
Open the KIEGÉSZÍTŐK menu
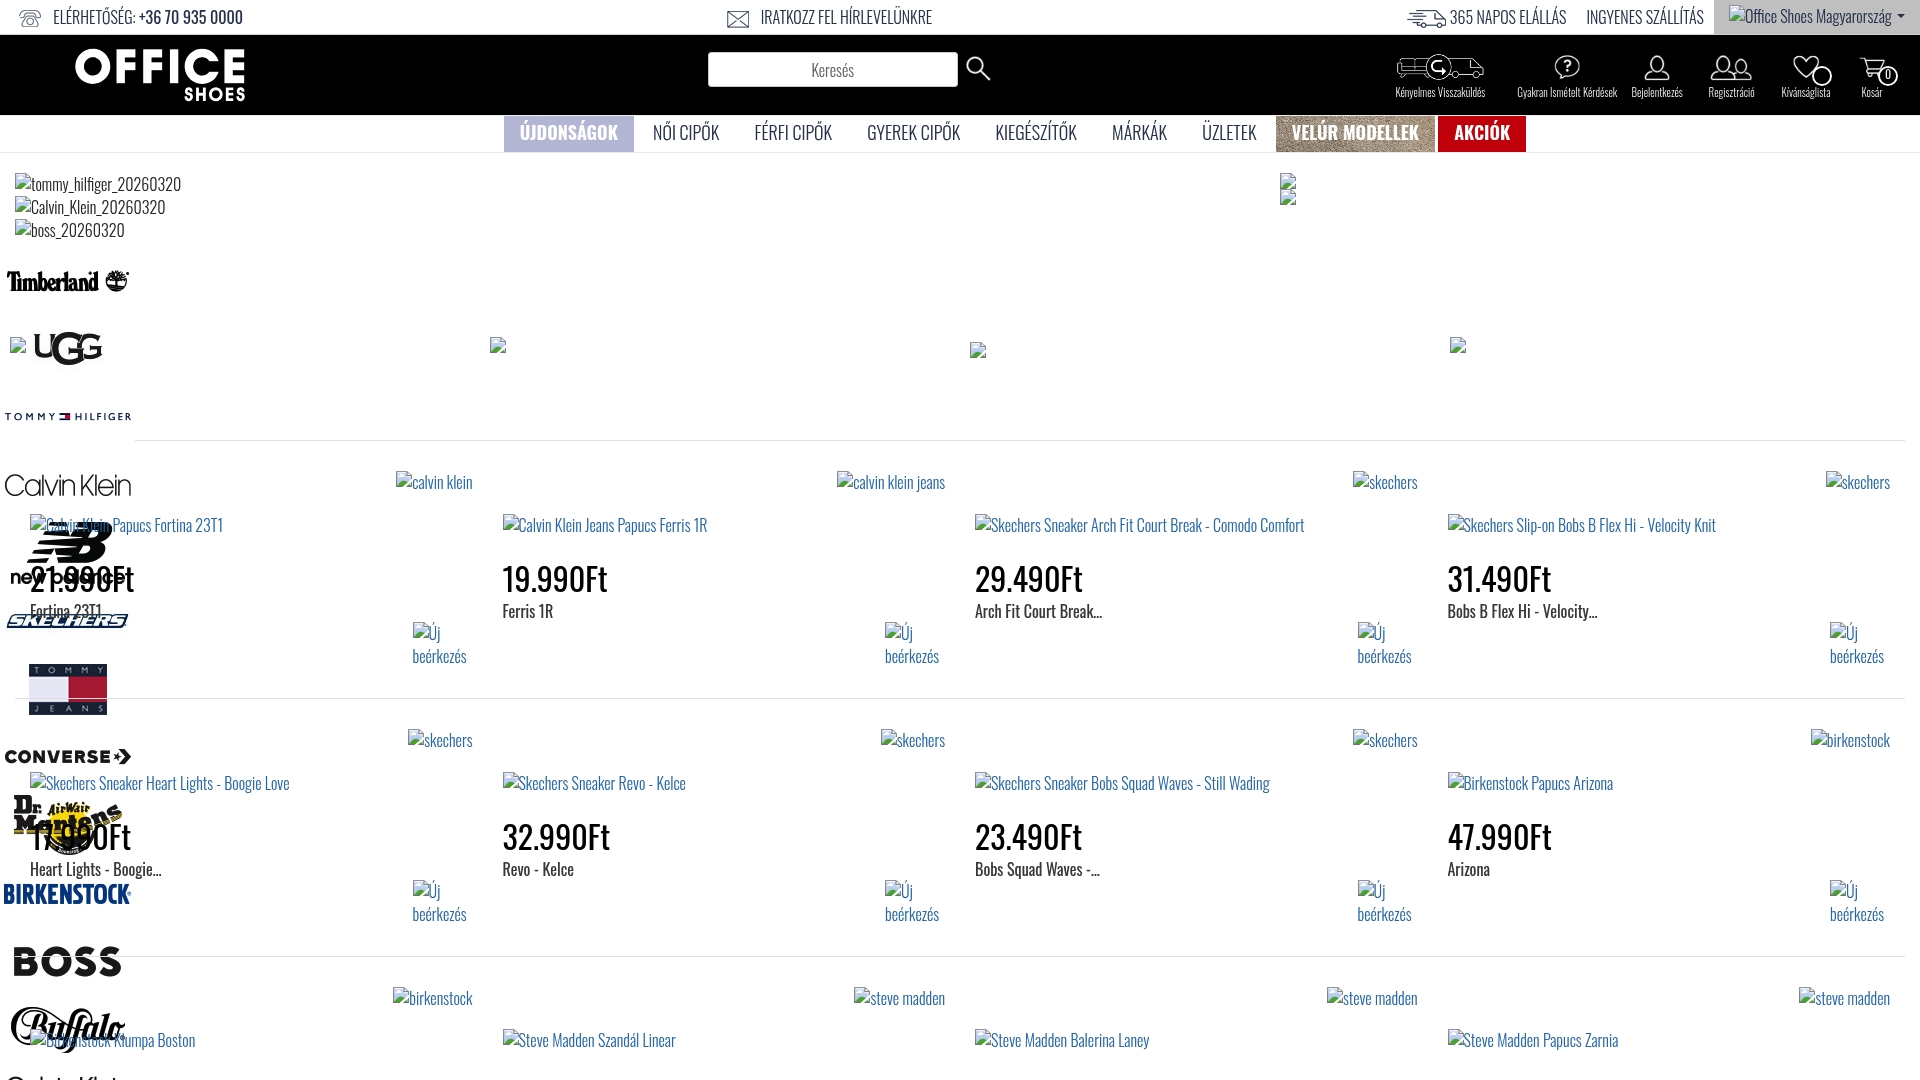pos(1036,133)
